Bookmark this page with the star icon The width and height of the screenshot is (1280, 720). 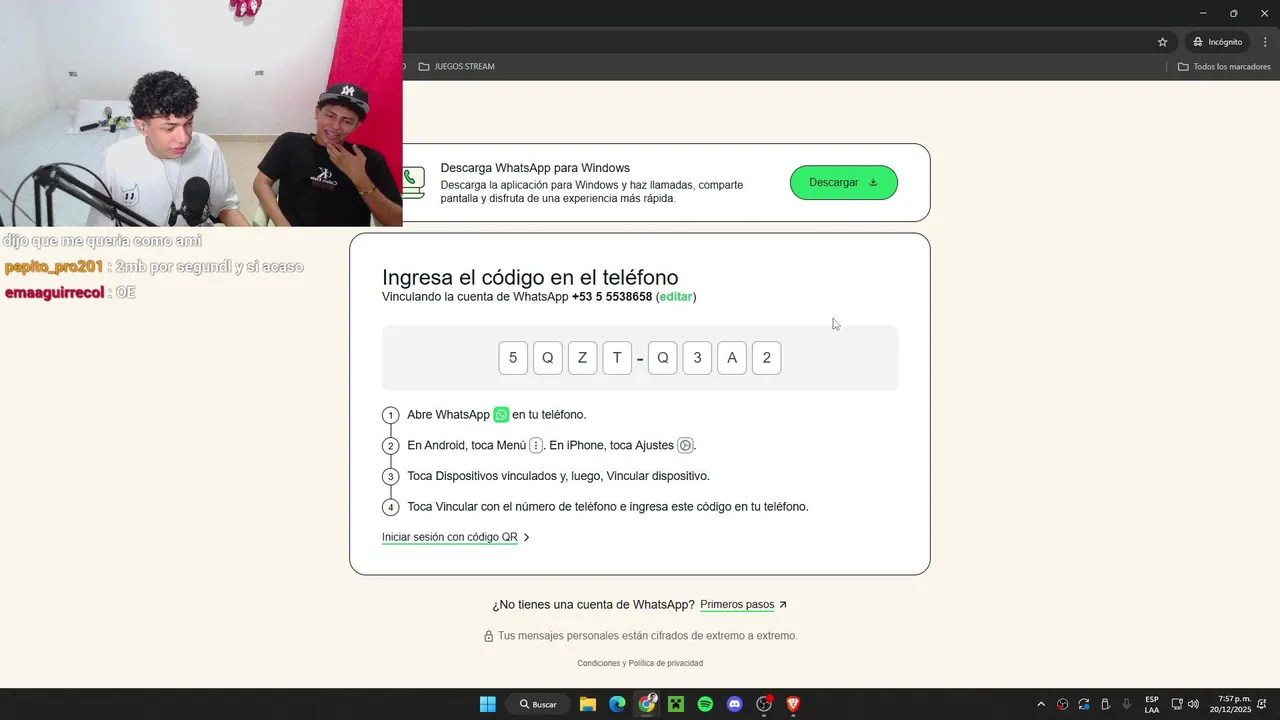pos(1162,42)
